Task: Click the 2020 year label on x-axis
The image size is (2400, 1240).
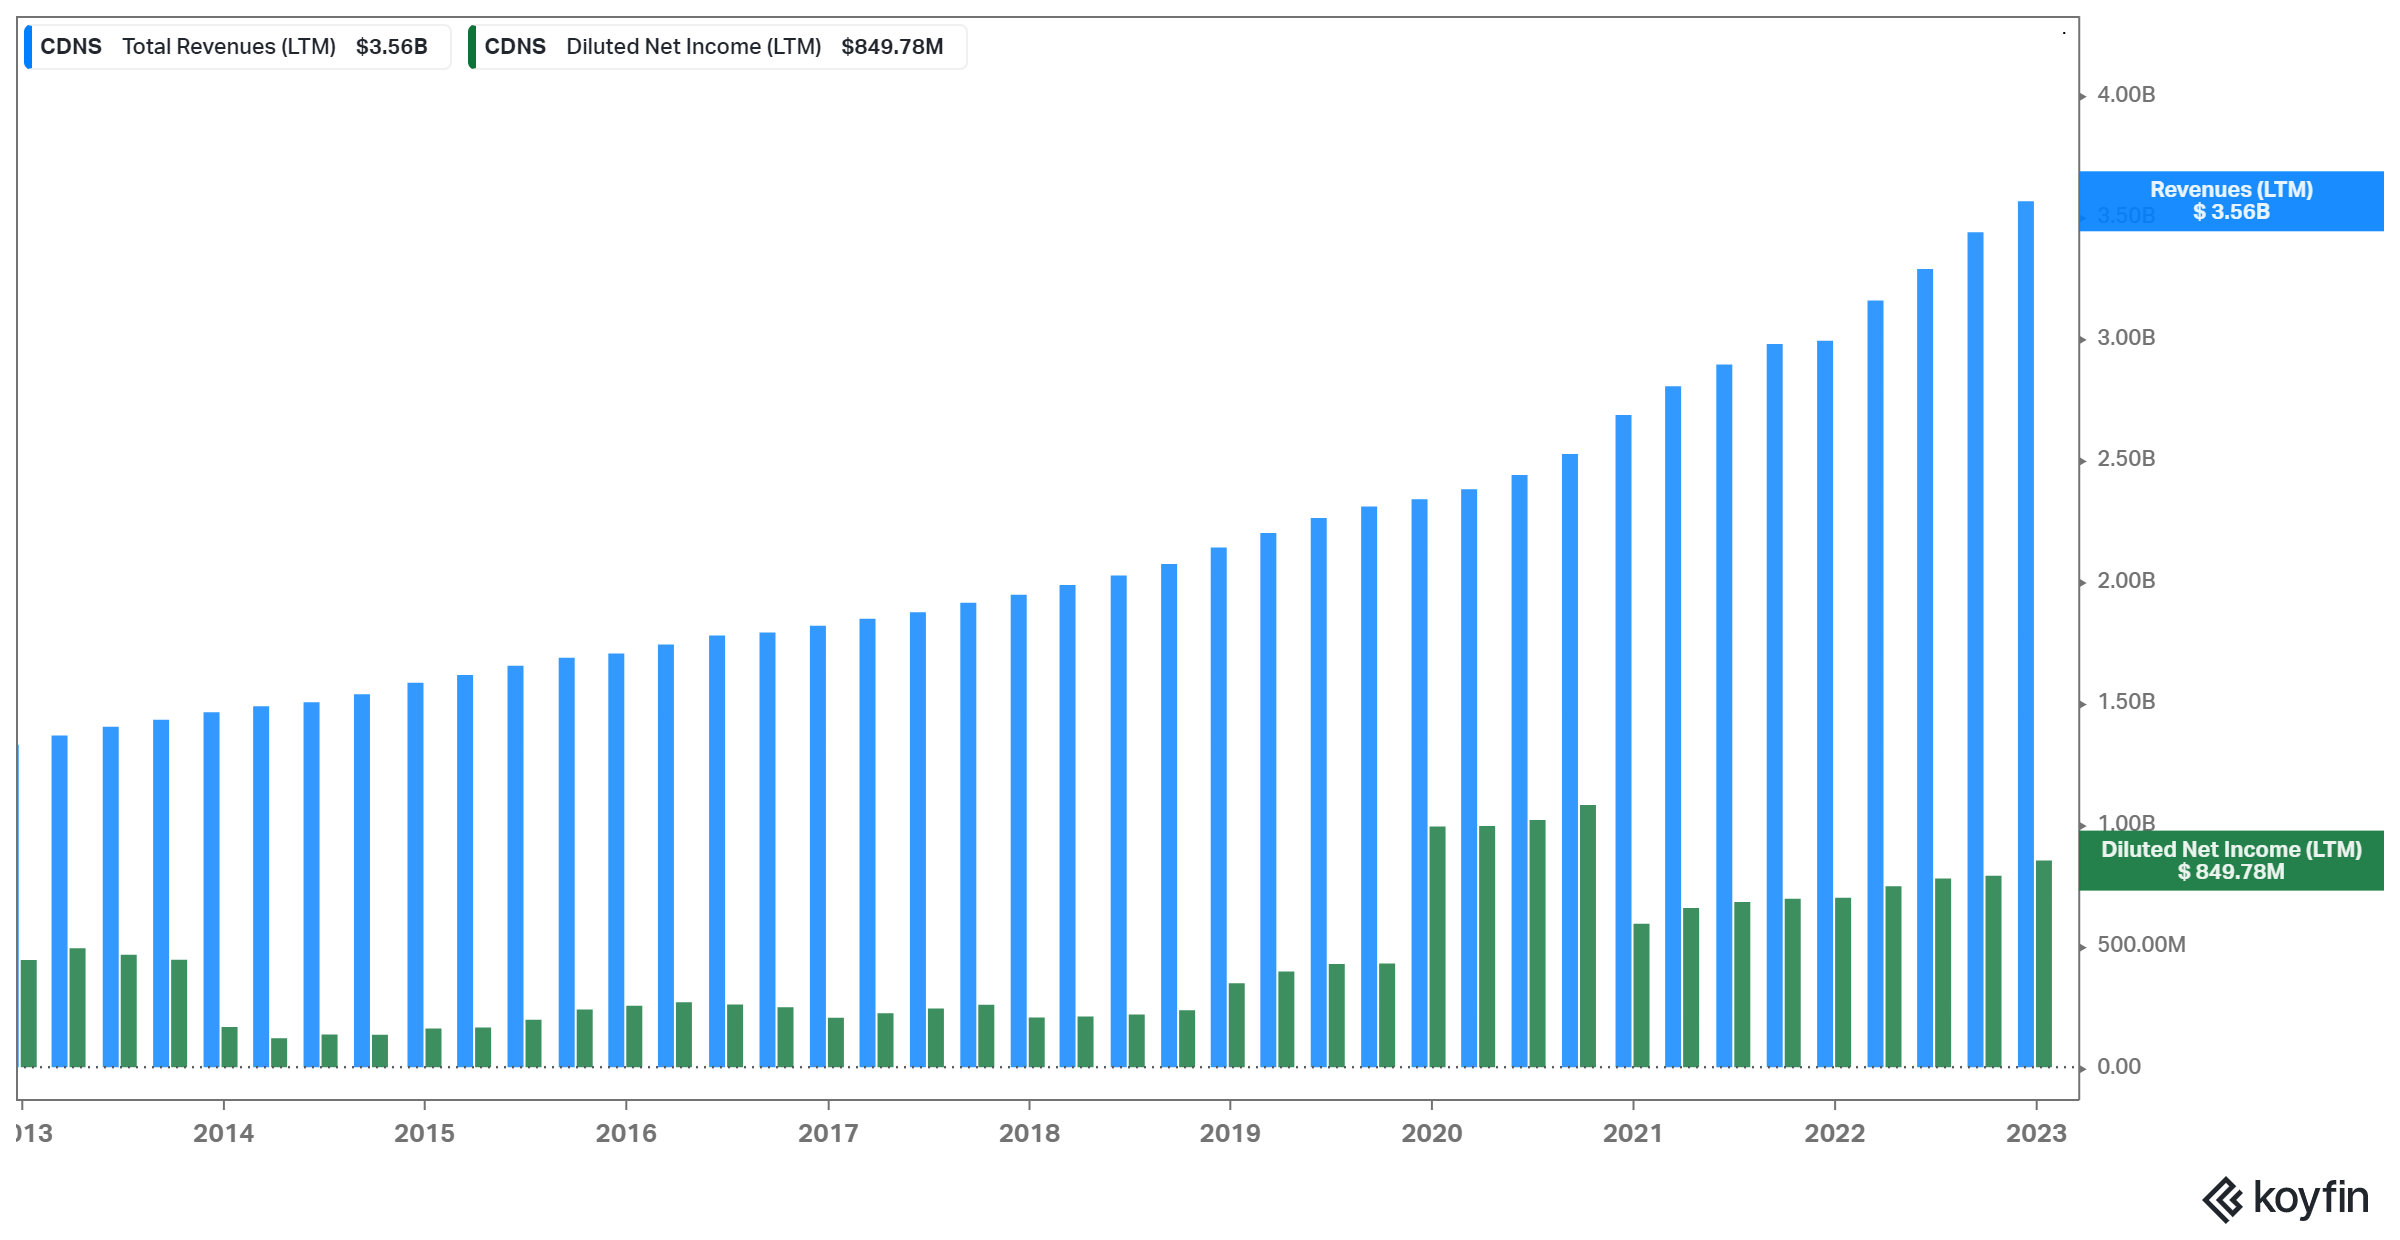Action: [1431, 1133]
